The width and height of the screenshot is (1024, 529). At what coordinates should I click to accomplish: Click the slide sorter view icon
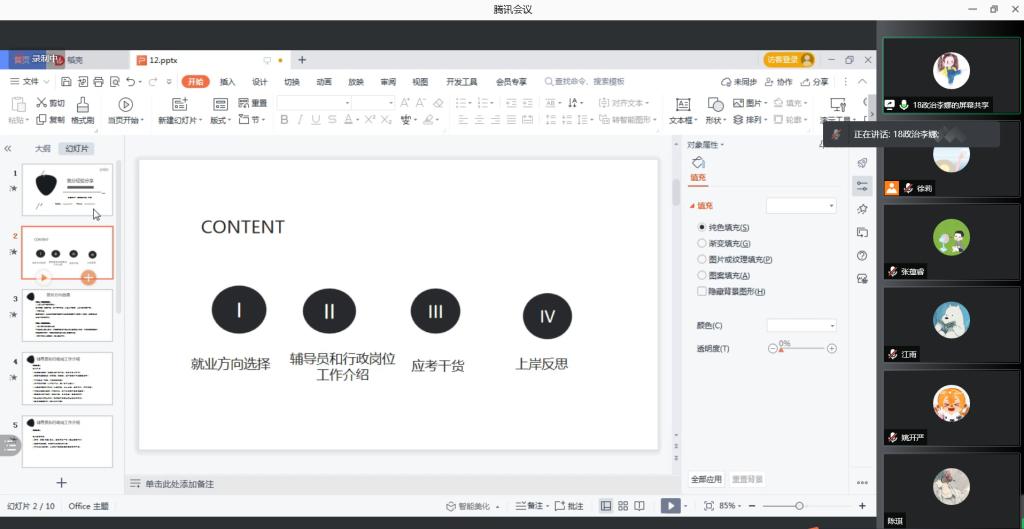tap(623, 506)
